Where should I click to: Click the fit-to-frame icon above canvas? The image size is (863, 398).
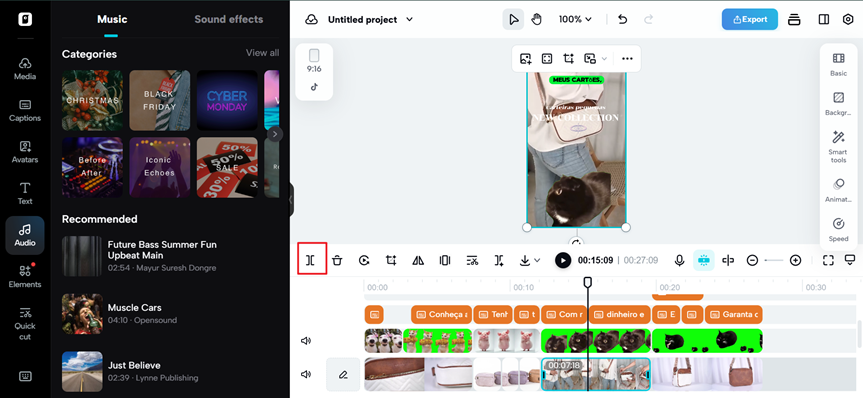[547, 58]
